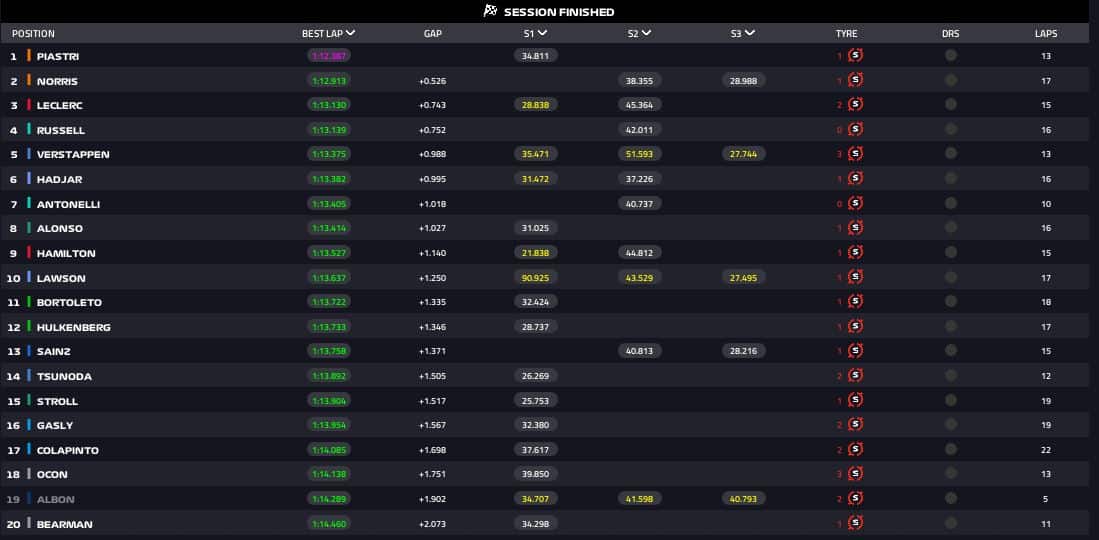Click Verstappen's S2 time 51.593
The width and height of the screenshot is (1099, 540).
(639, 154)
